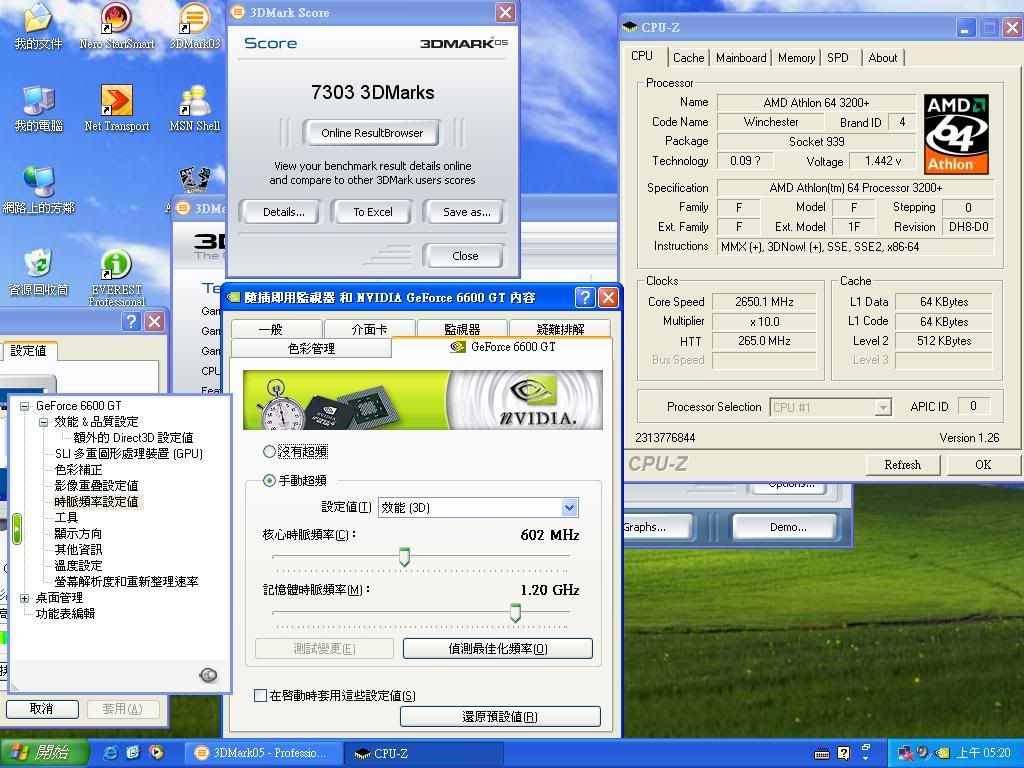Image resolution: width=1024 pixels, height=768 pixels.
Task: Click the media player quick launch icon
Action: point(157,753)
